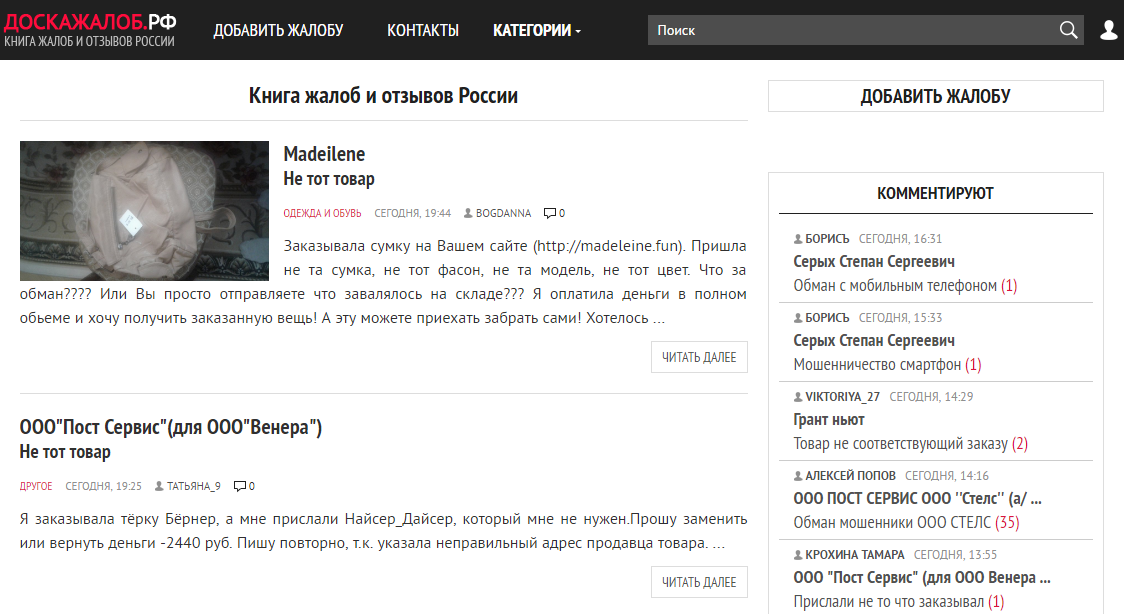Viewport: 1124px width, 614px height.
Task: Open Обман мошенники ООО СТЕЛС link
Action: (892, 522)
